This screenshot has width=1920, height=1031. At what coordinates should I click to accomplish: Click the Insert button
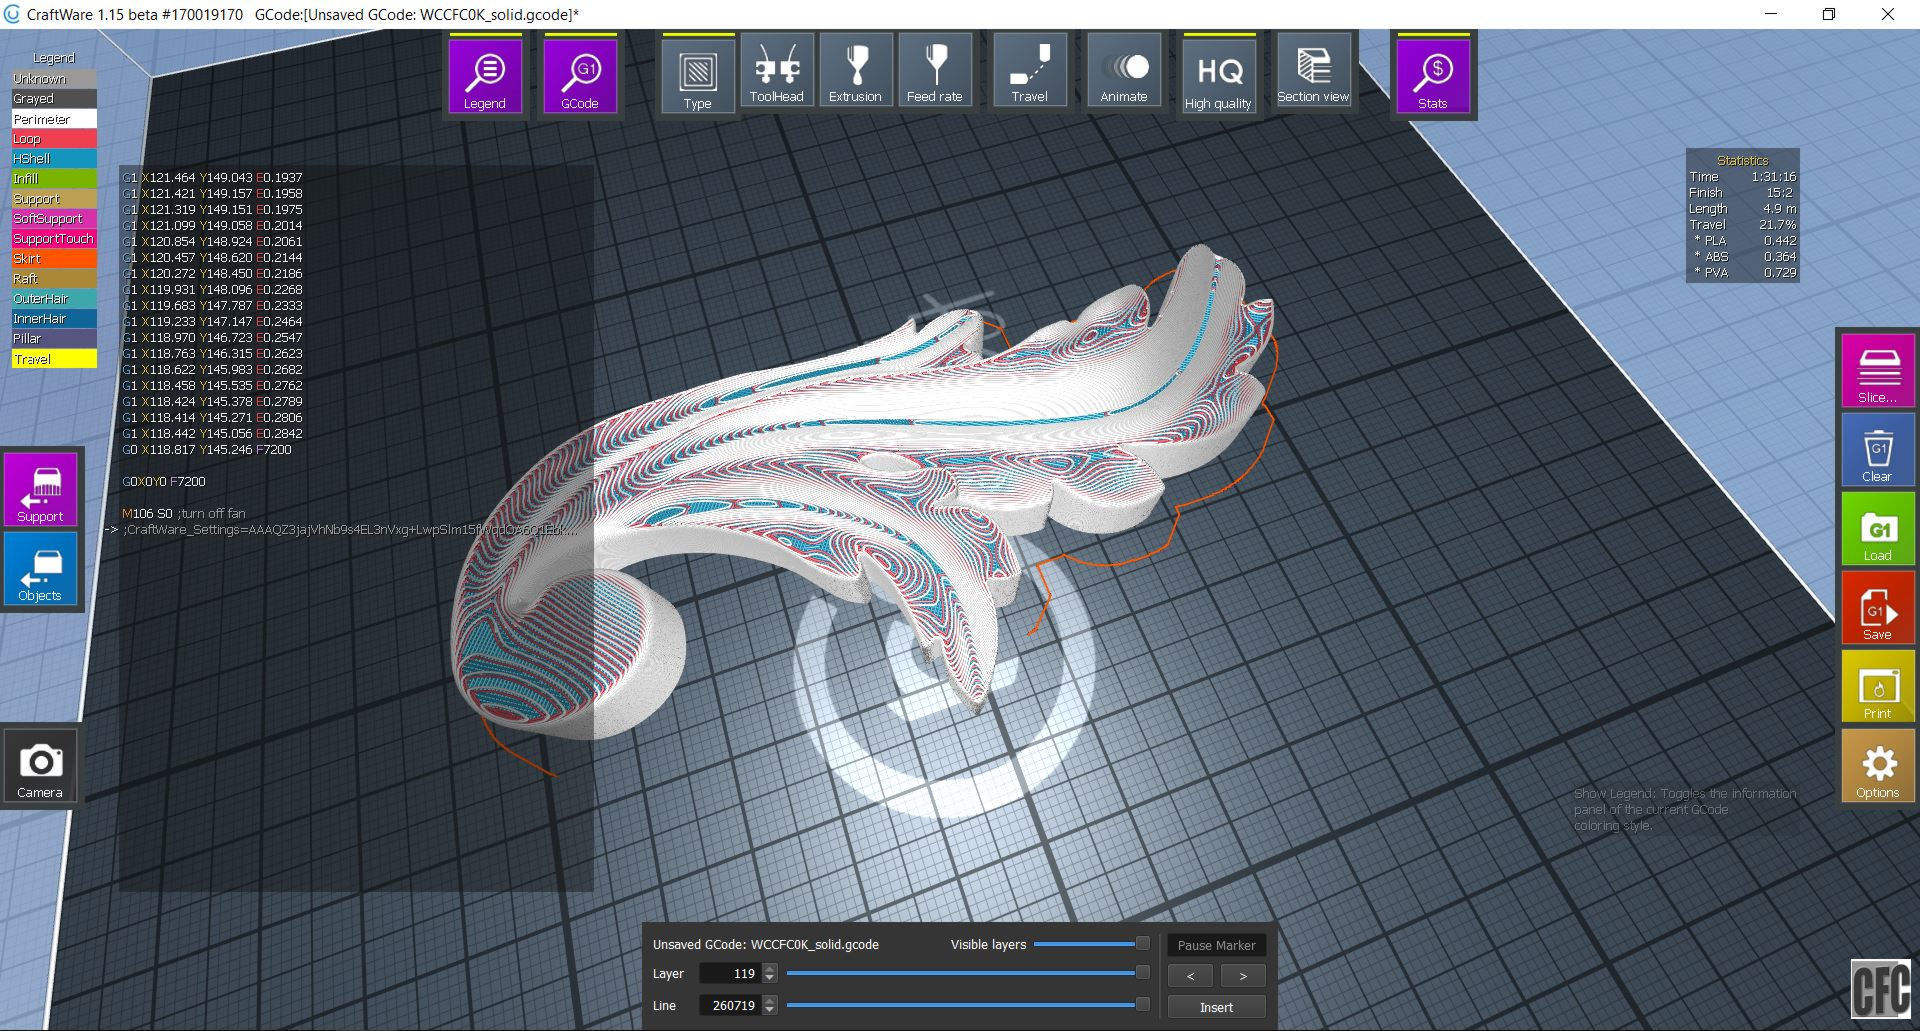click(1216, 1007)
